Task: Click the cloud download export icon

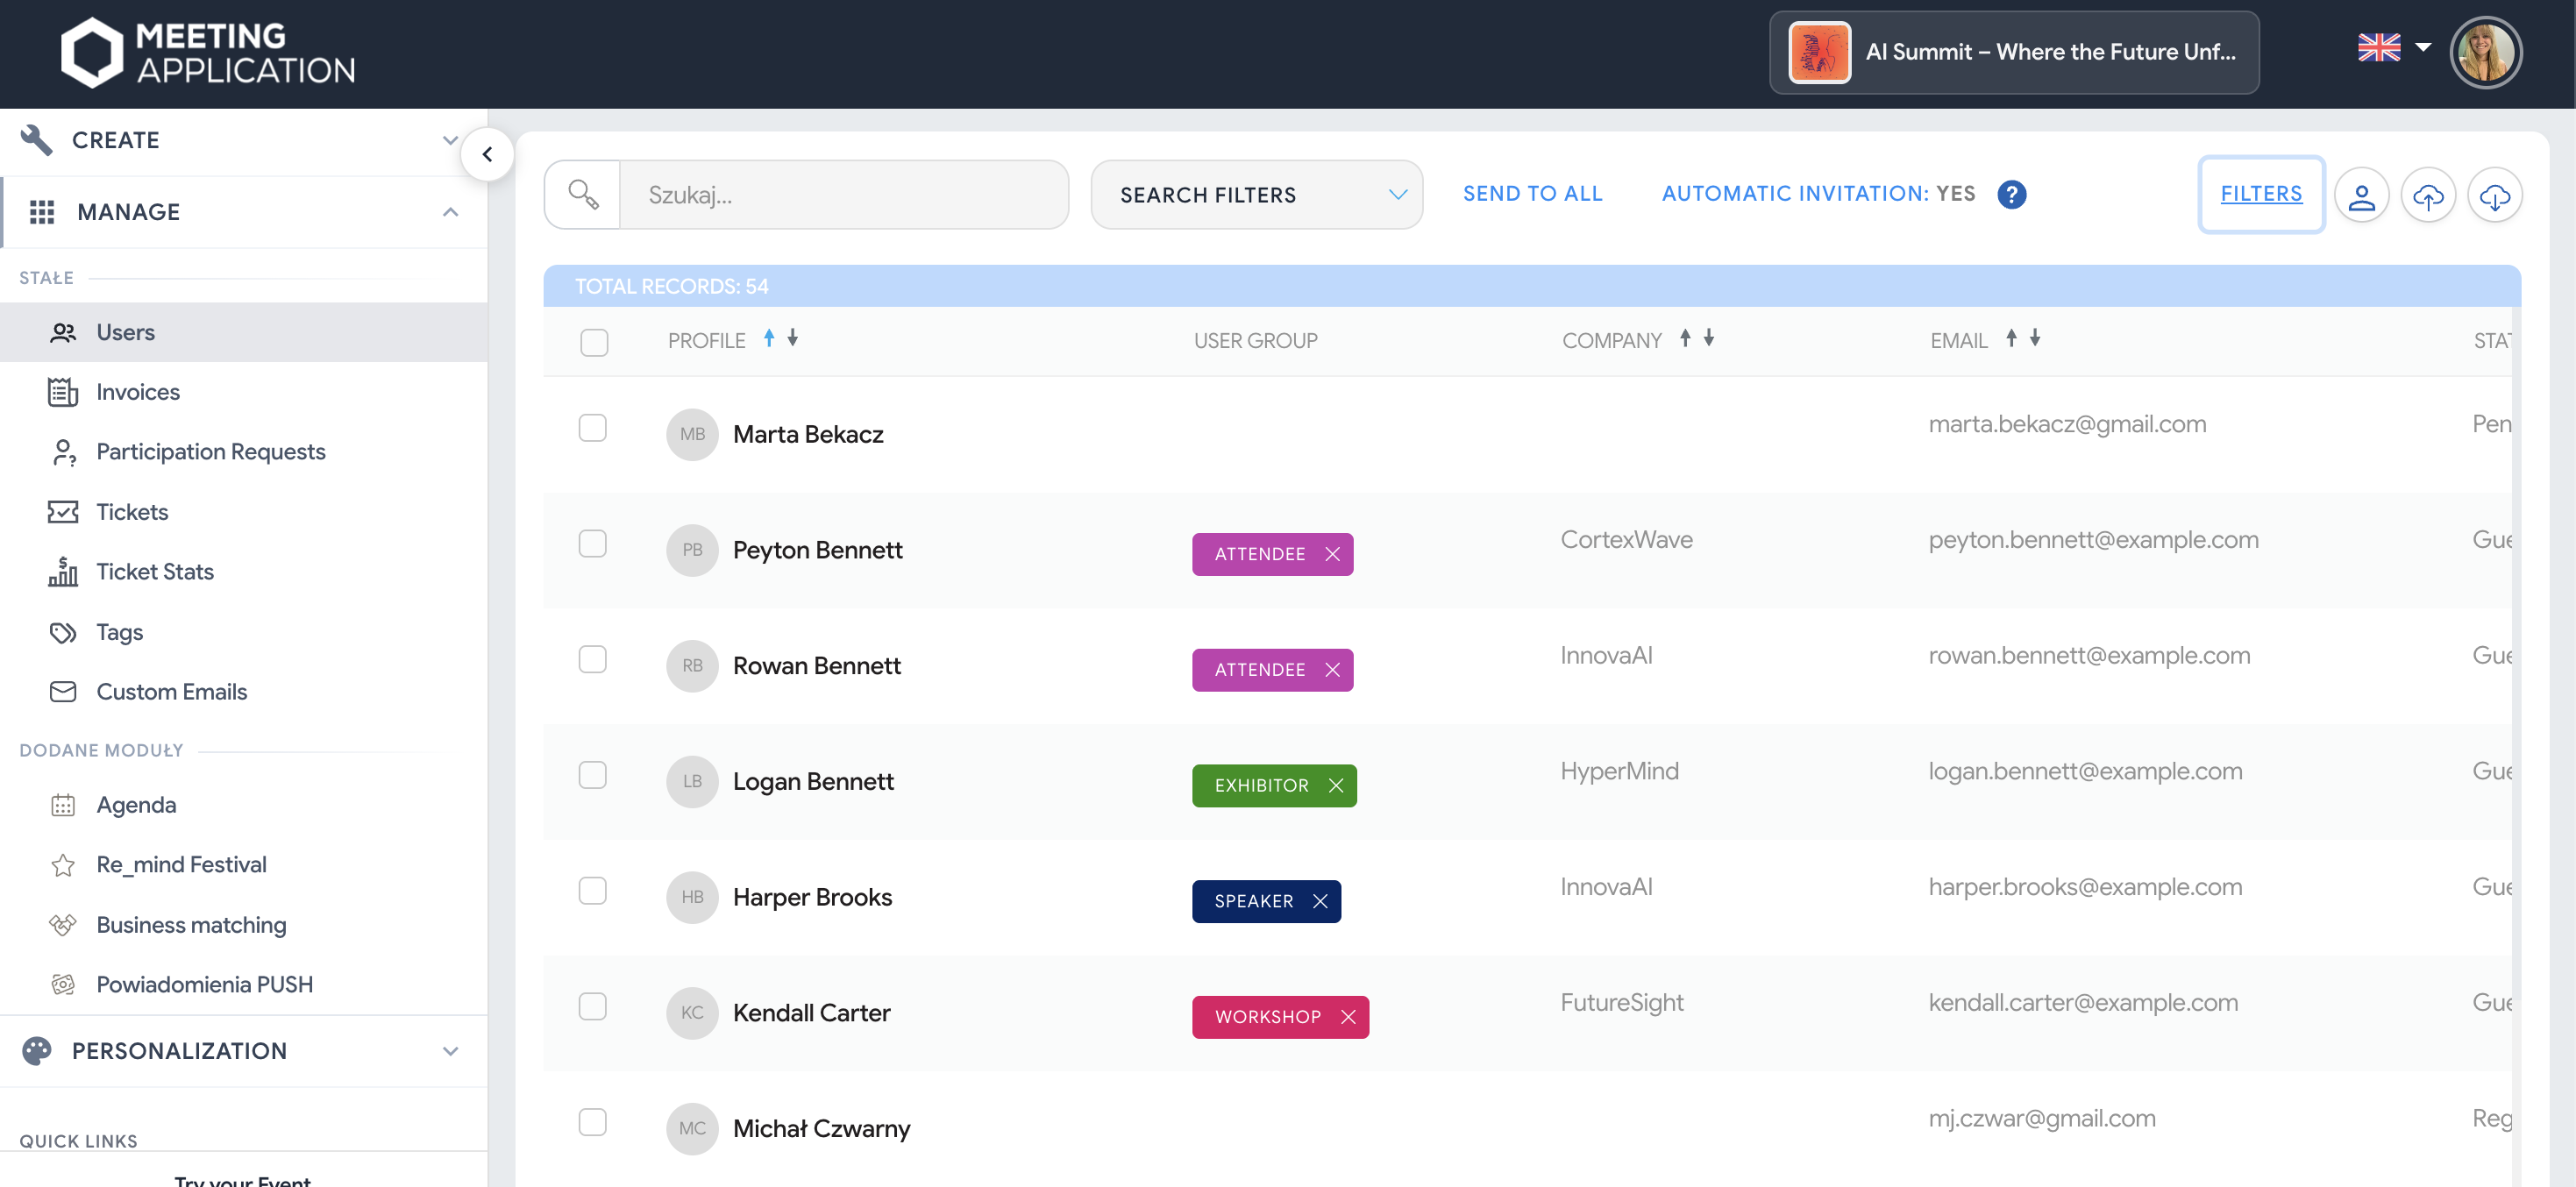Action: (x=2494, y=195)
